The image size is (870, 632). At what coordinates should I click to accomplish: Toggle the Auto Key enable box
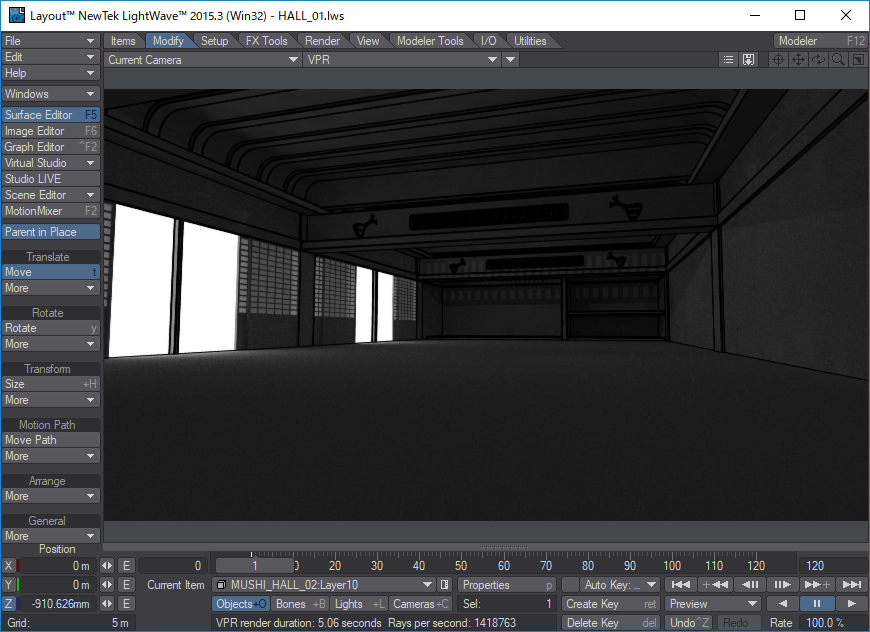coord(570,584)
